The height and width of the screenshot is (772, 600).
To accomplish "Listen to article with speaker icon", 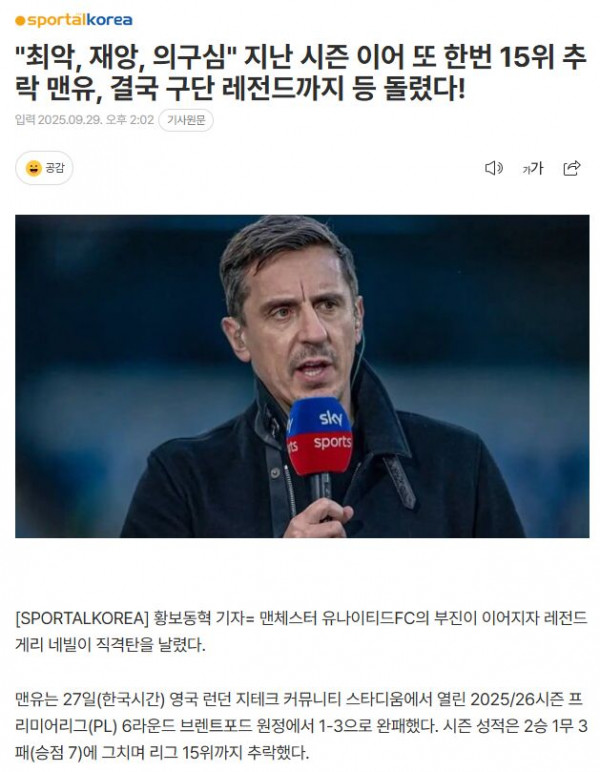I will click(x=494, y=168).
